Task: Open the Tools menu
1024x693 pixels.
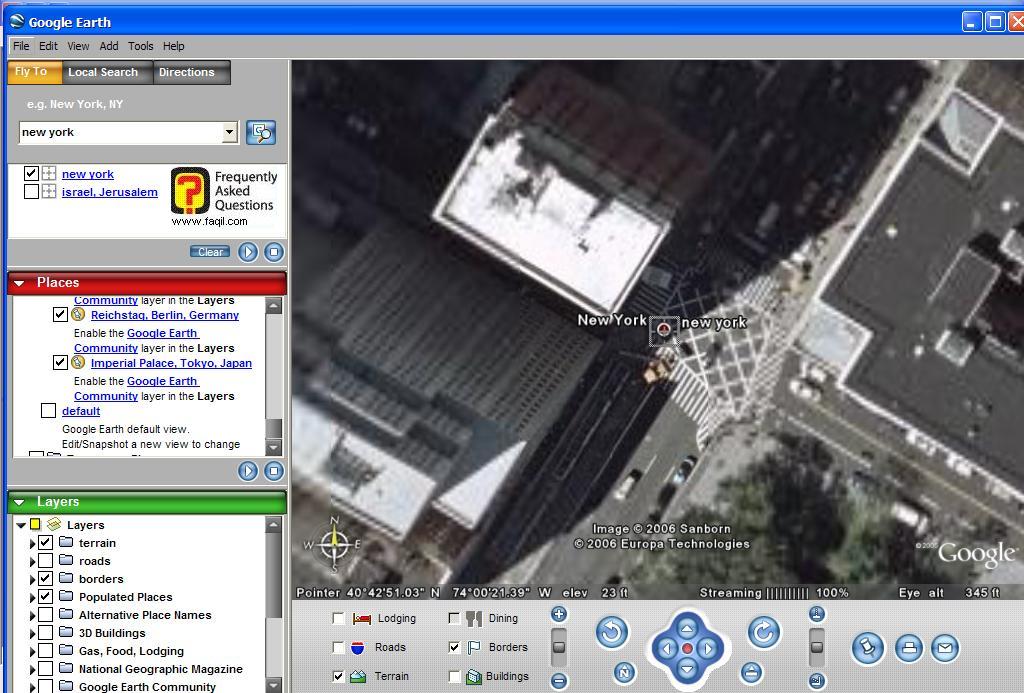Action: coord(140,46)
